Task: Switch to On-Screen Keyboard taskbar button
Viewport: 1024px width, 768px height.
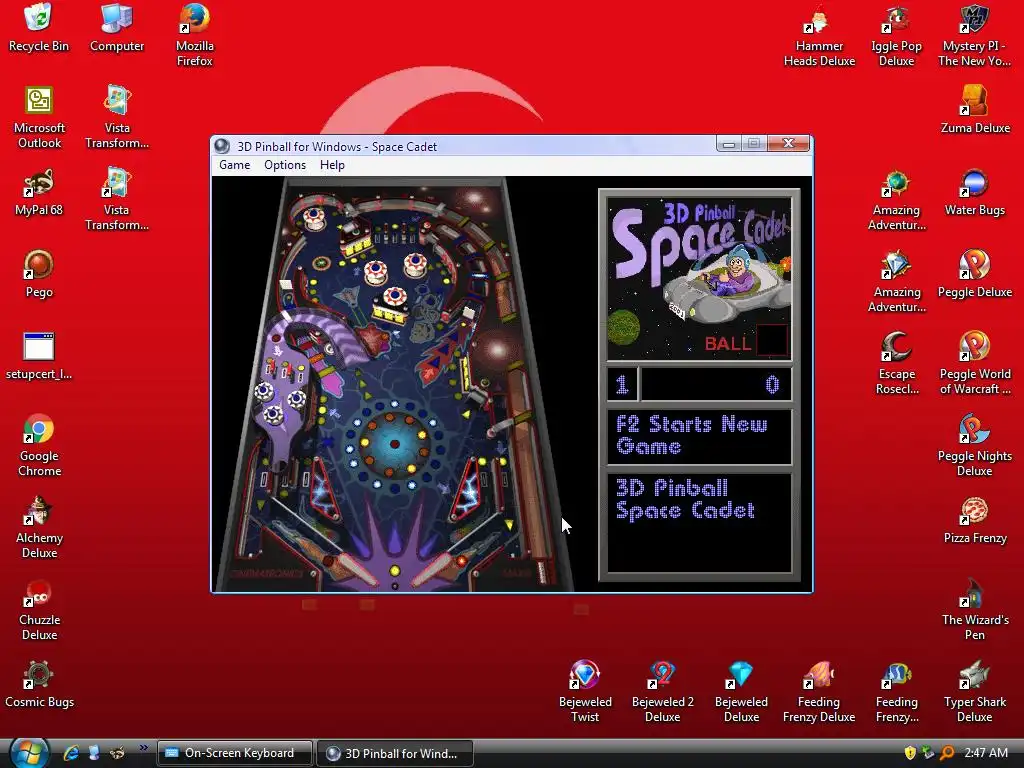Action: click(234, 753)
